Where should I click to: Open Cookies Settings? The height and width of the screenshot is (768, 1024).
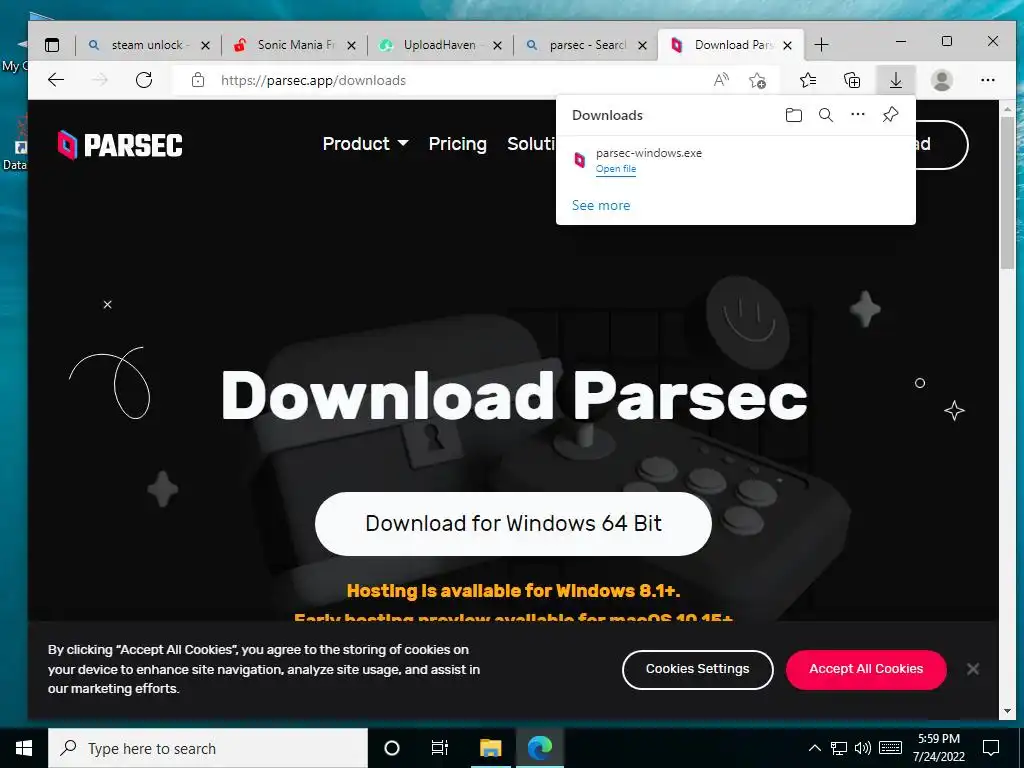(697, 669)
